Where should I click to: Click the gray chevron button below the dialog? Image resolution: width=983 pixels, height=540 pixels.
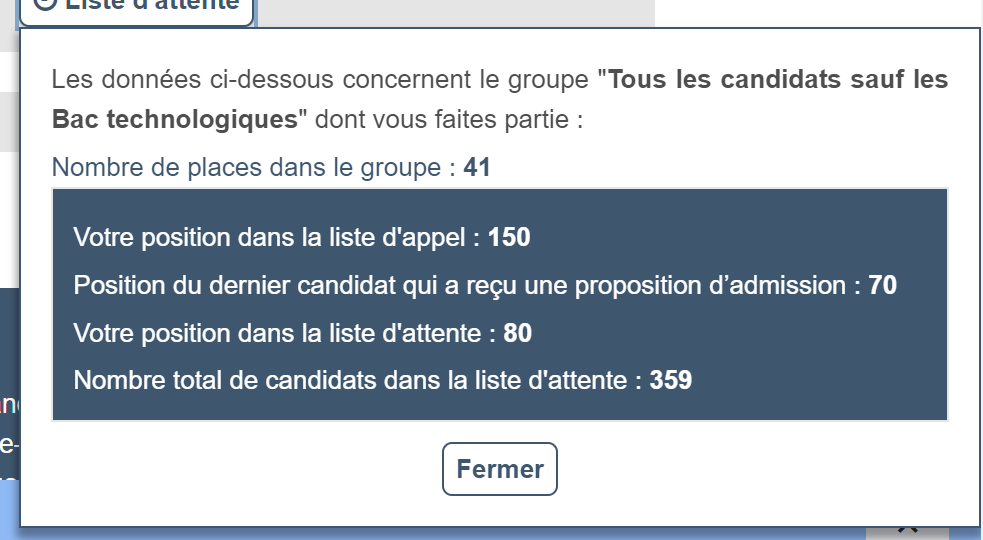906,530
